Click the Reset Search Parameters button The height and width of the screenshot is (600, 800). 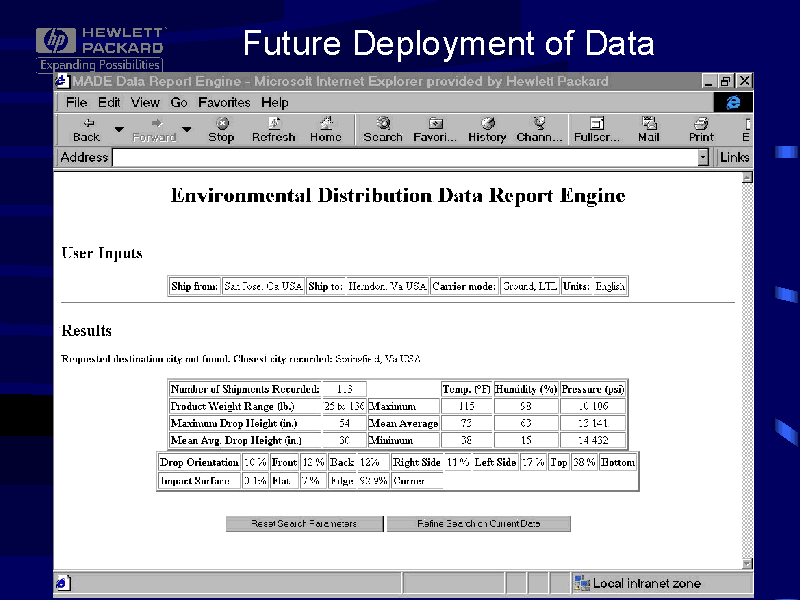(304, 524)
